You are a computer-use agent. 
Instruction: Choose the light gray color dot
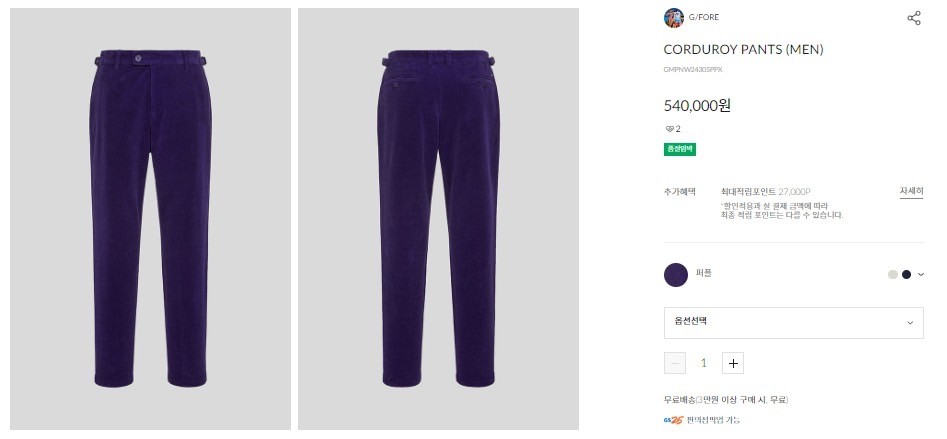[x=893, y=274]
